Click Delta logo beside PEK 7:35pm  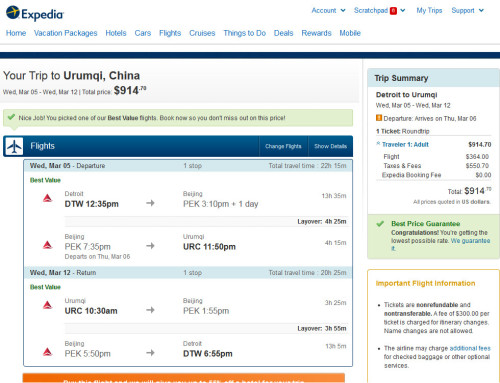(x=48, y=245)
